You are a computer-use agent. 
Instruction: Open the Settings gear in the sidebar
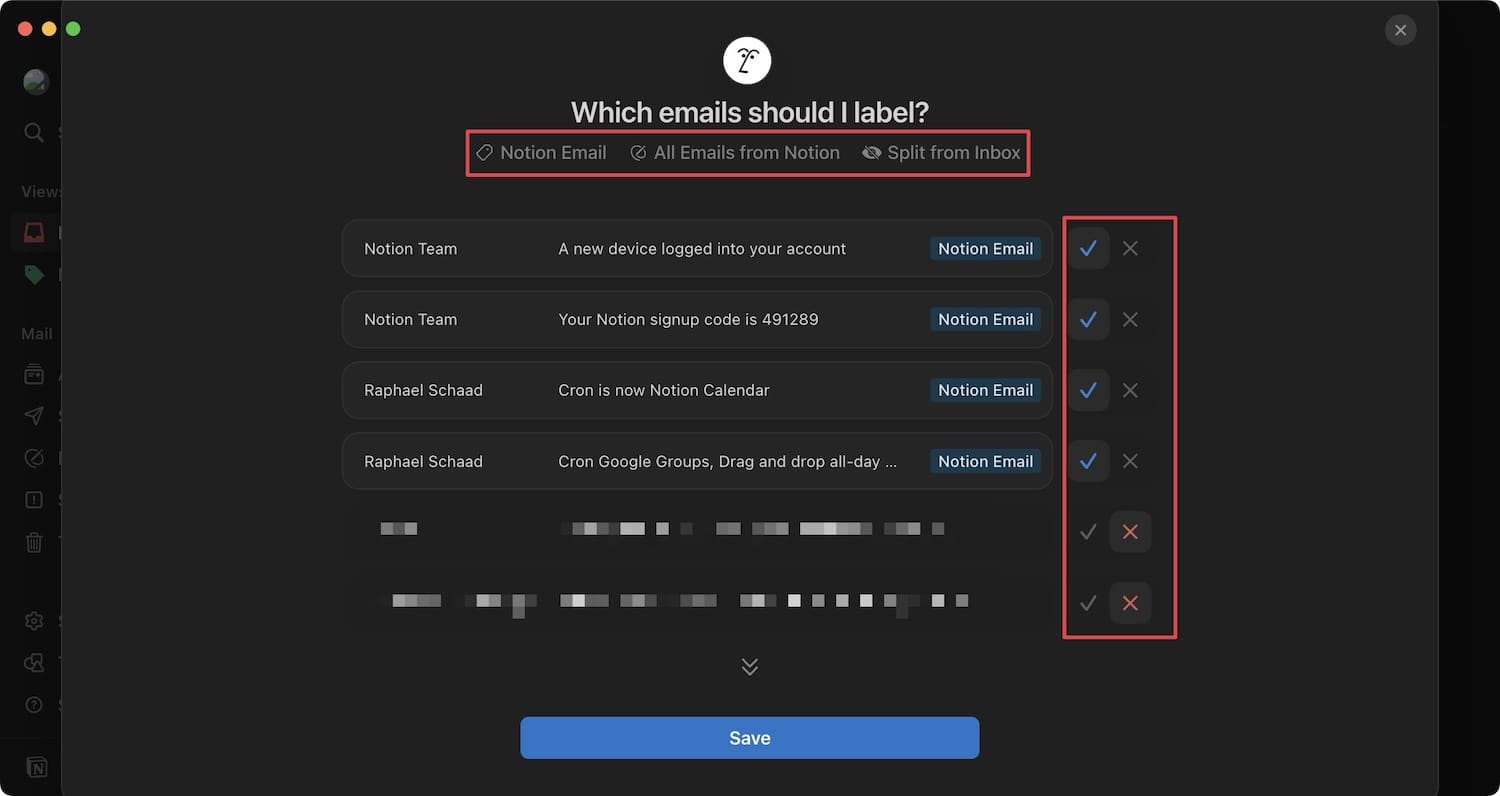[34, 621]
